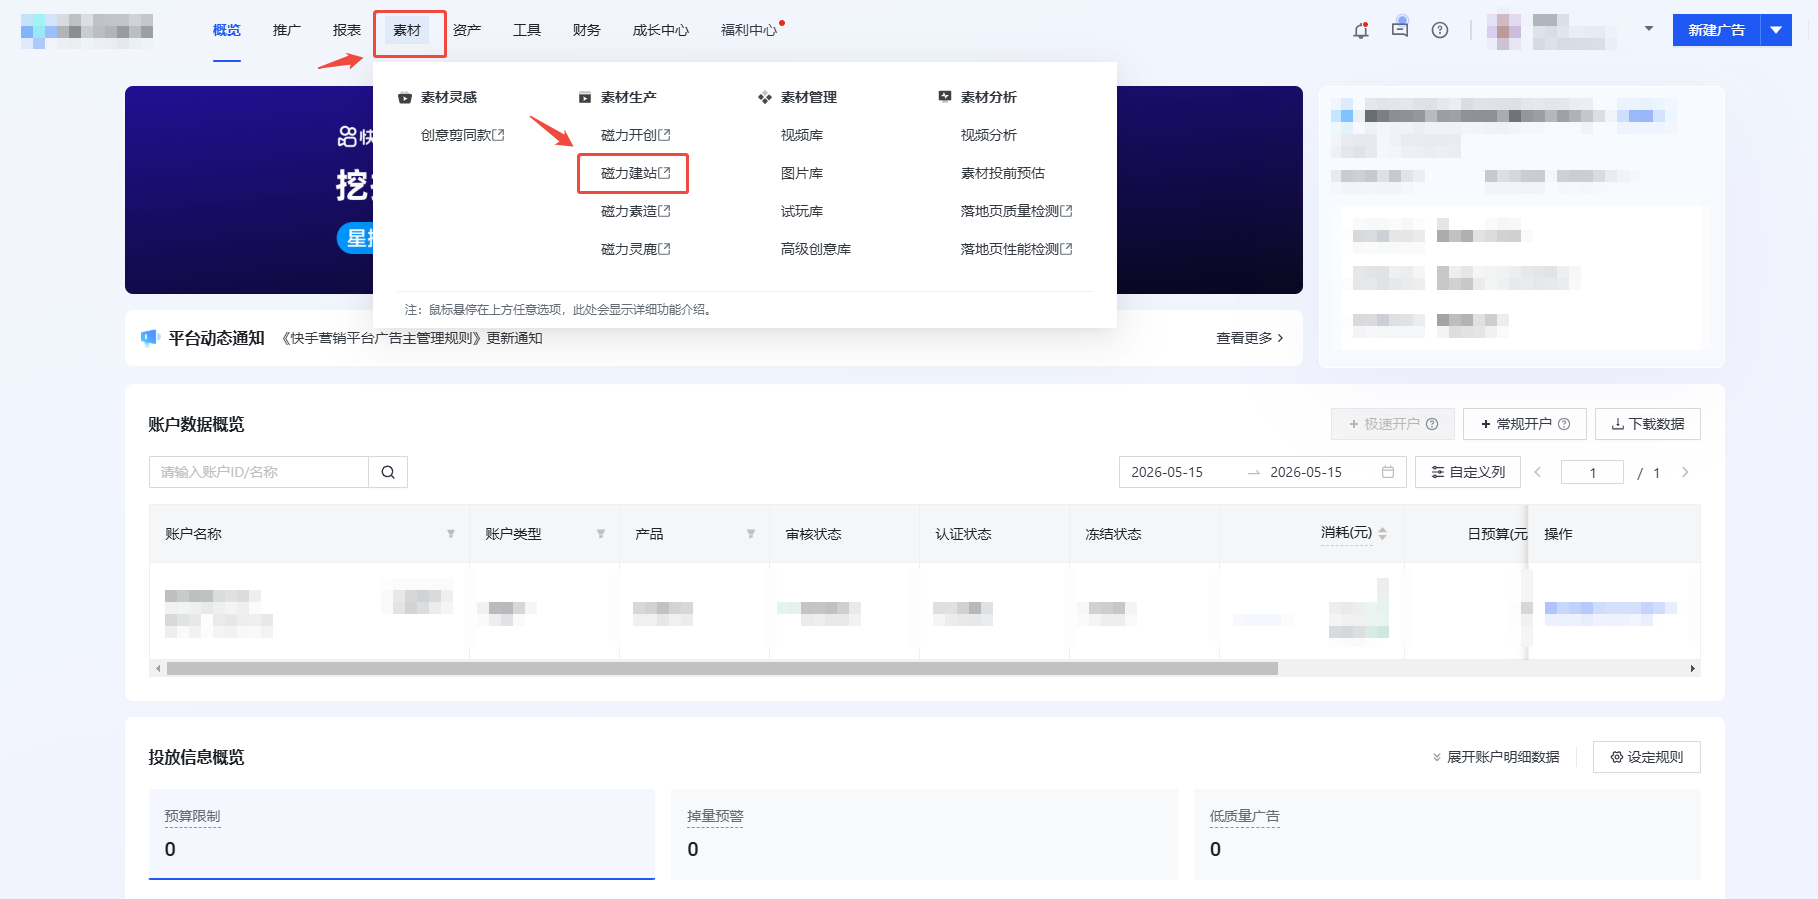Open 视频分析 under 素材分析
Image resolution: width=1818 pixels, height=899 pixels.
989,135
